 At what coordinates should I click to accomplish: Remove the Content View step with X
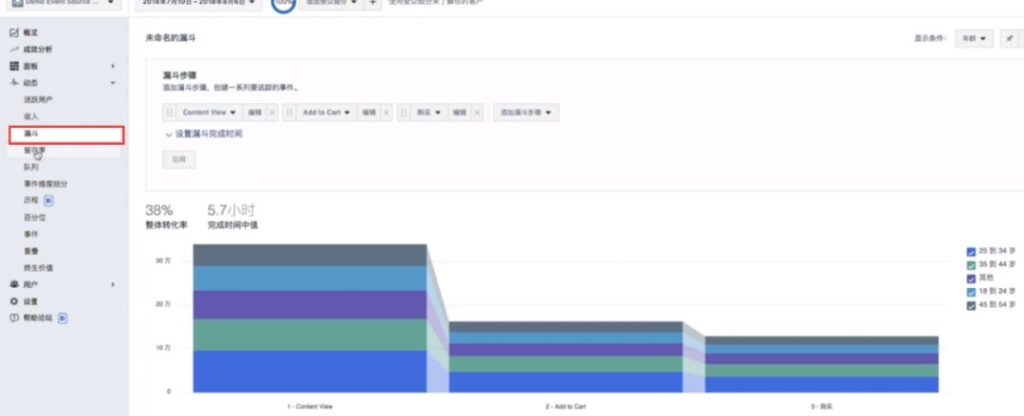point(272,113)
